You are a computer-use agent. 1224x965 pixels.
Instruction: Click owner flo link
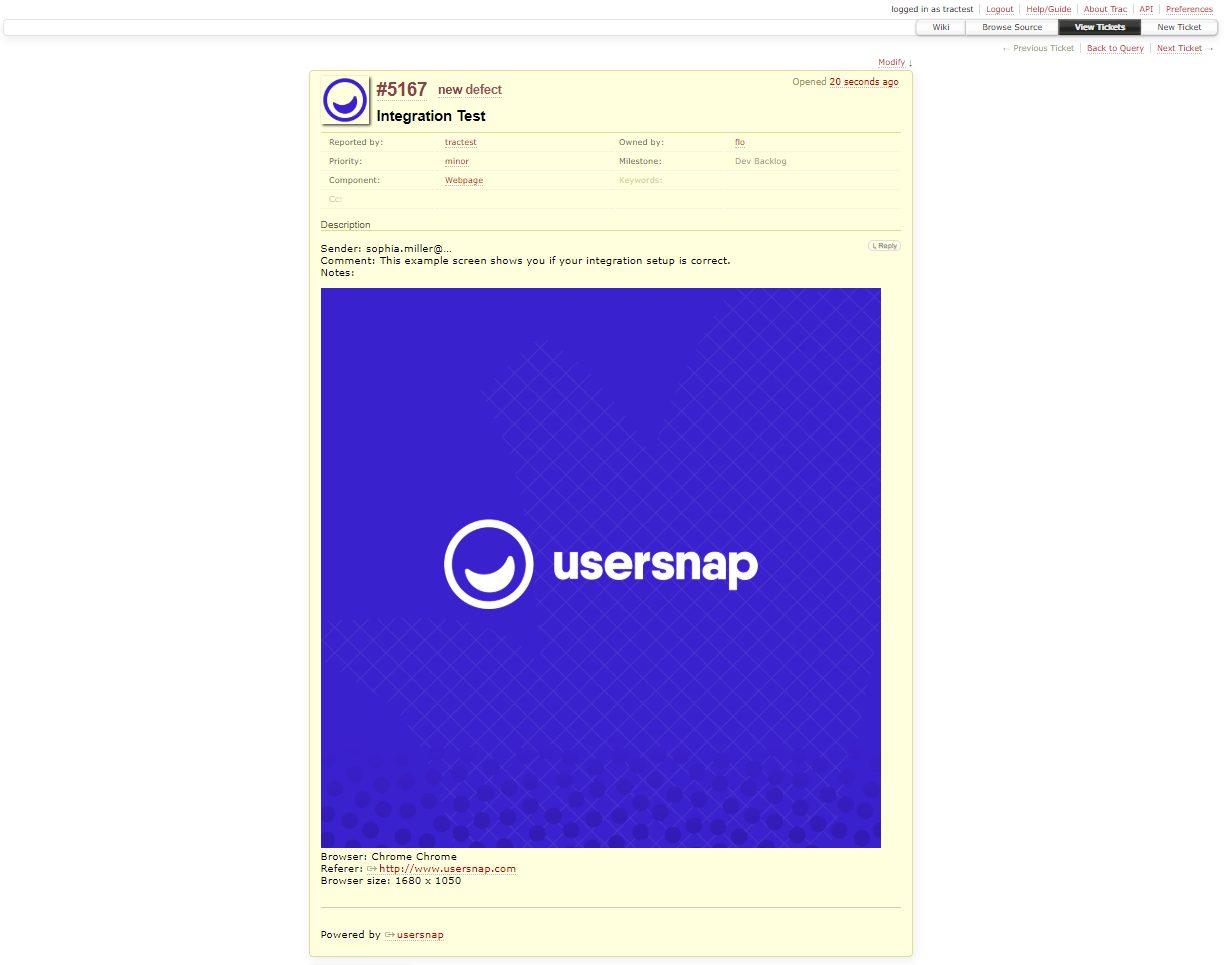[740, 142]
